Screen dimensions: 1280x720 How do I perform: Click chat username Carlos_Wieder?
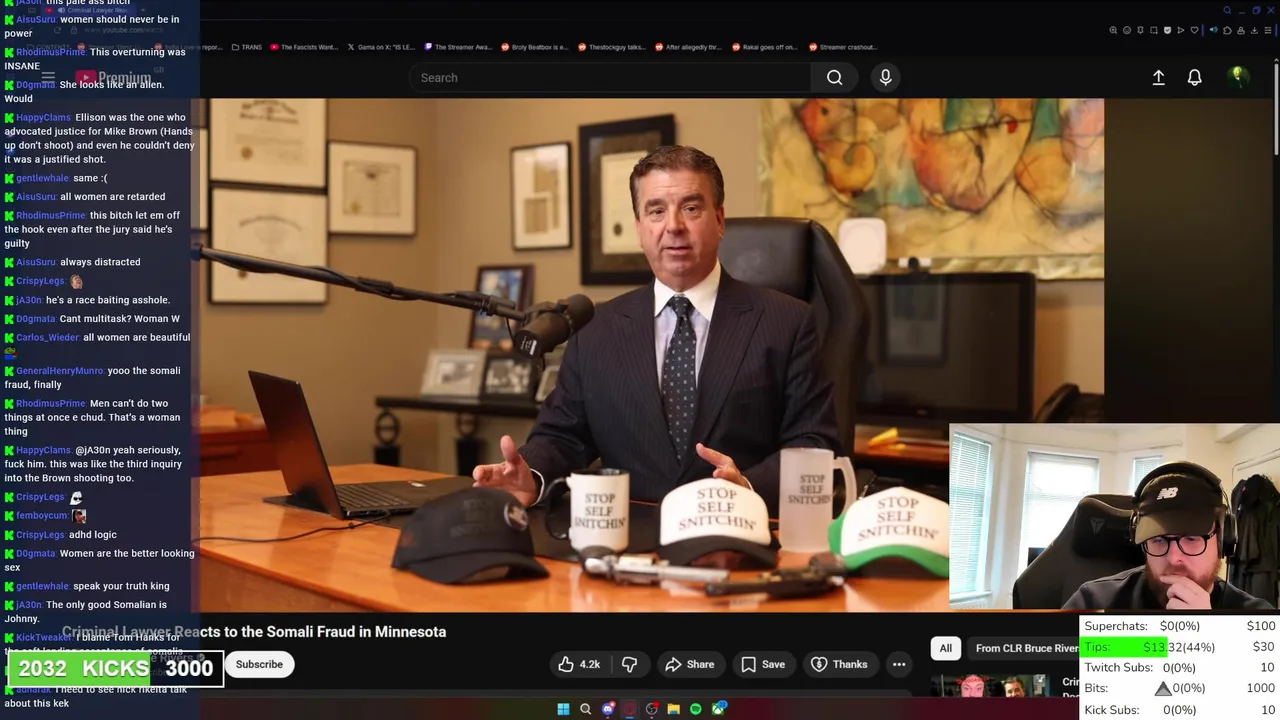tap(47, 338)
